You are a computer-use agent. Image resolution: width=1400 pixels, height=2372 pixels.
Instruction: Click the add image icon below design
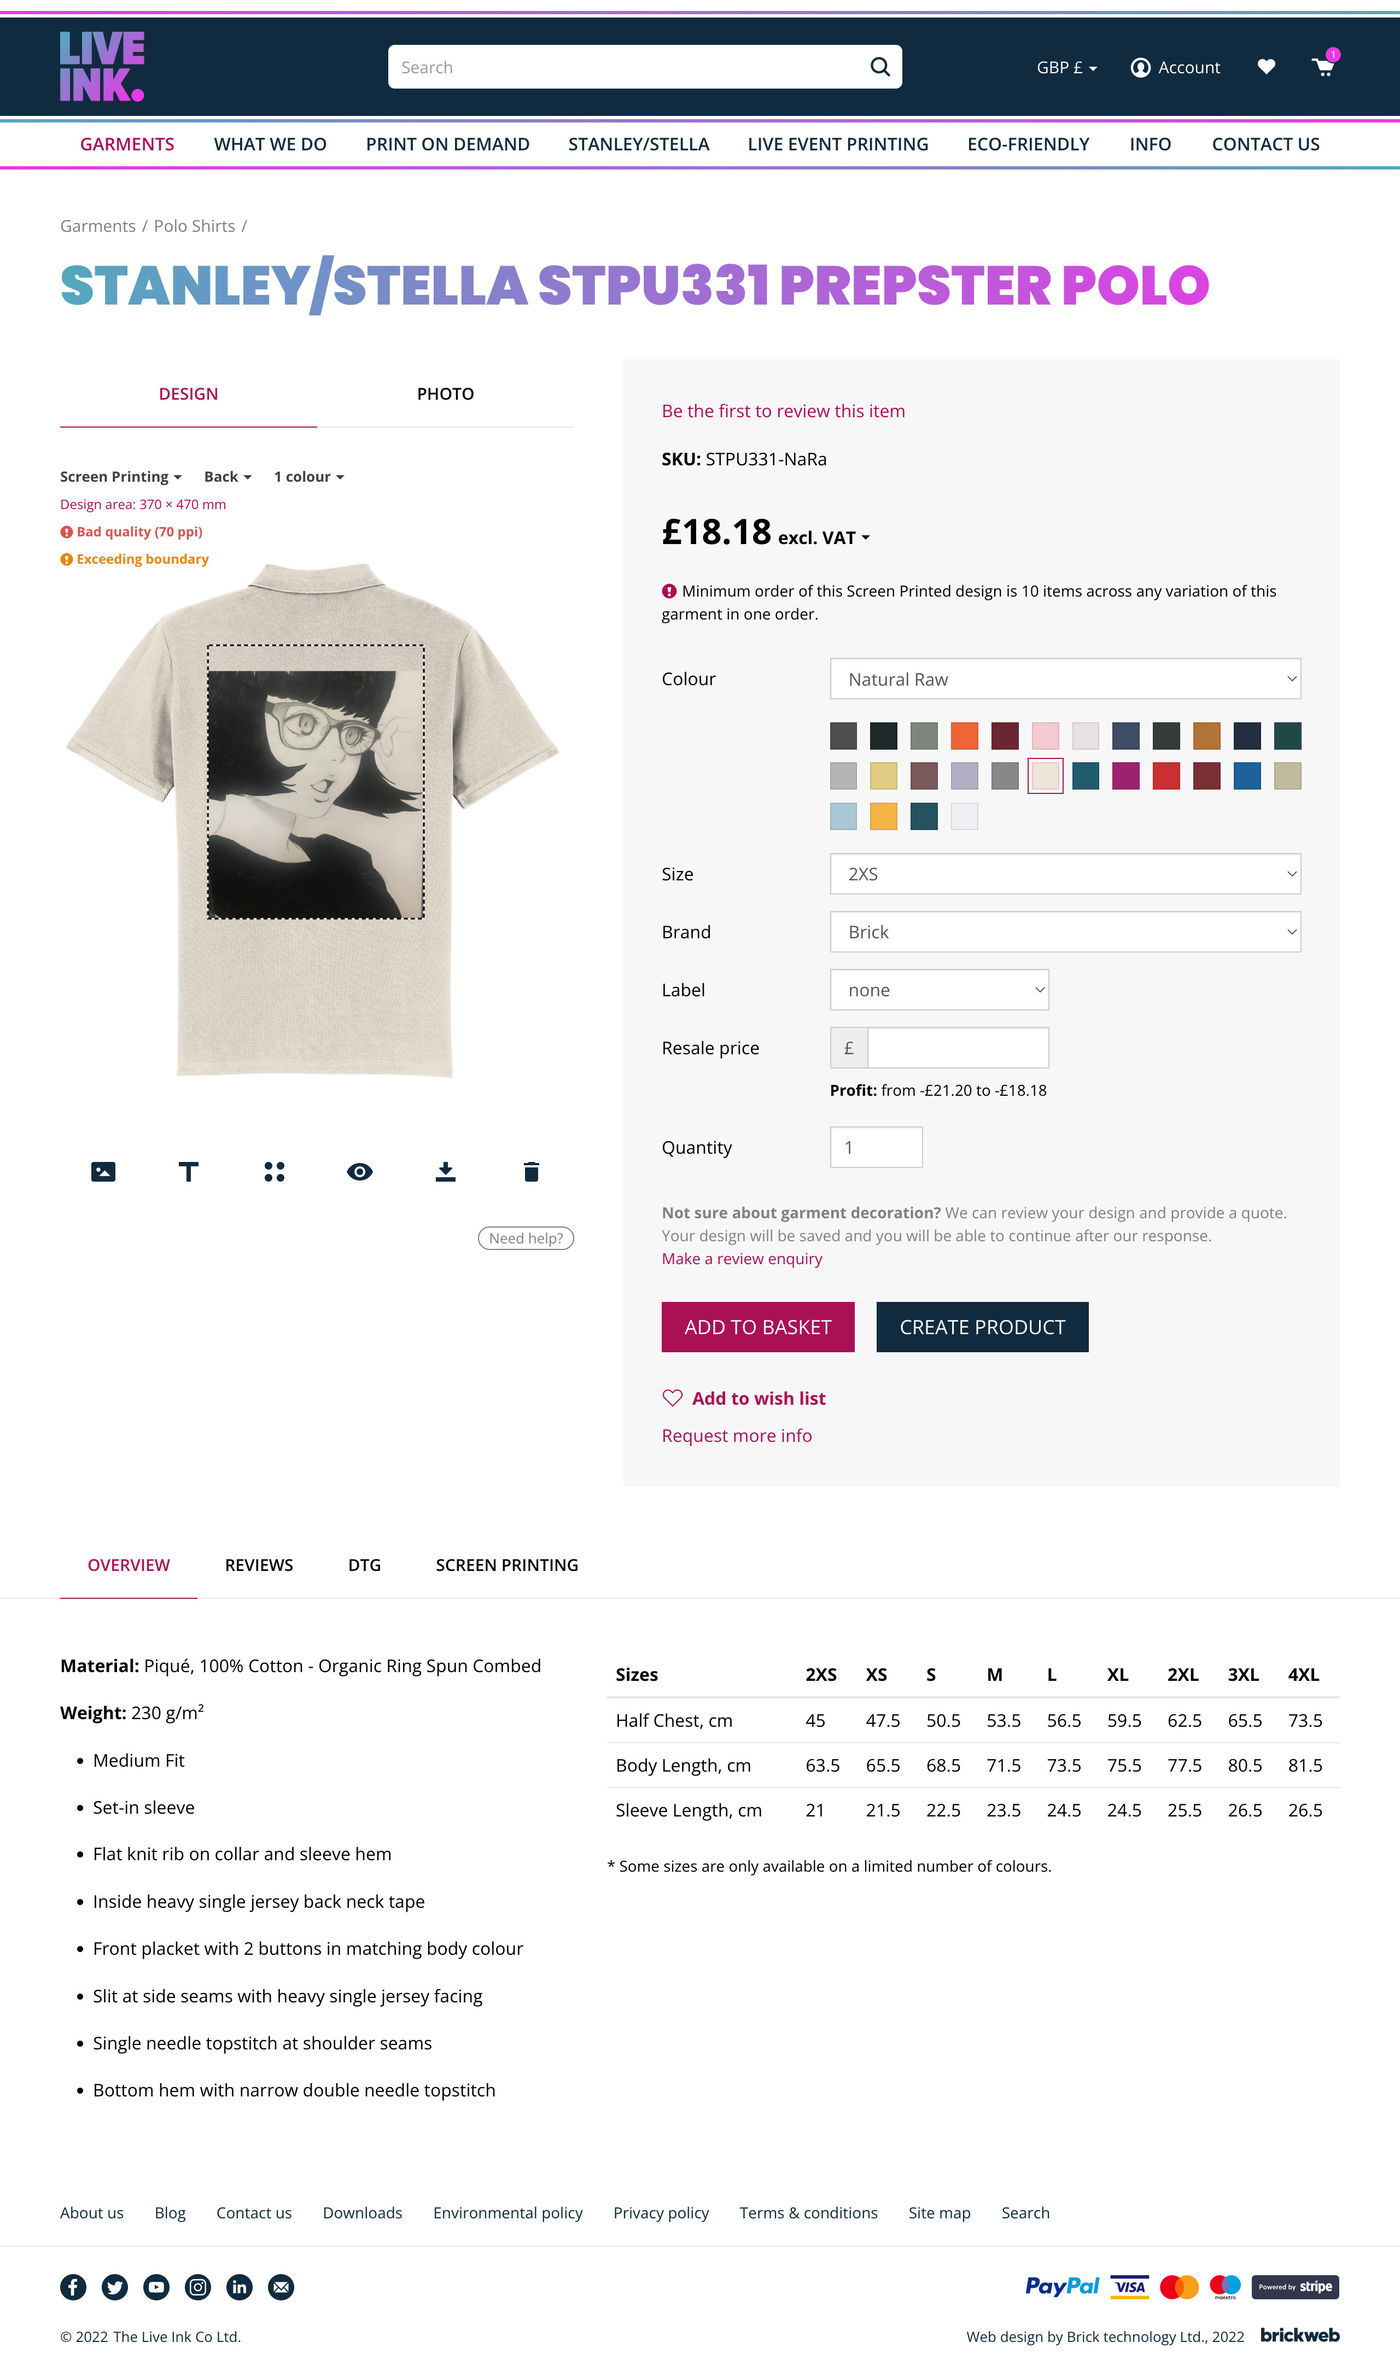tap(103, 1172)
